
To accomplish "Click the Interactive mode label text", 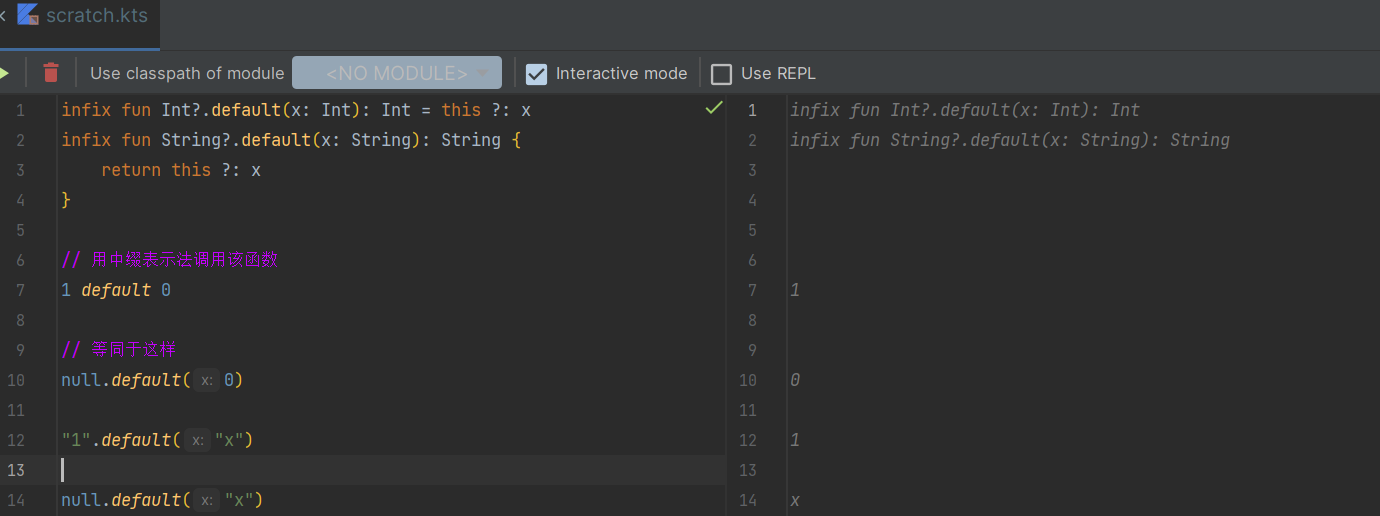I will (x=621, y=73).
